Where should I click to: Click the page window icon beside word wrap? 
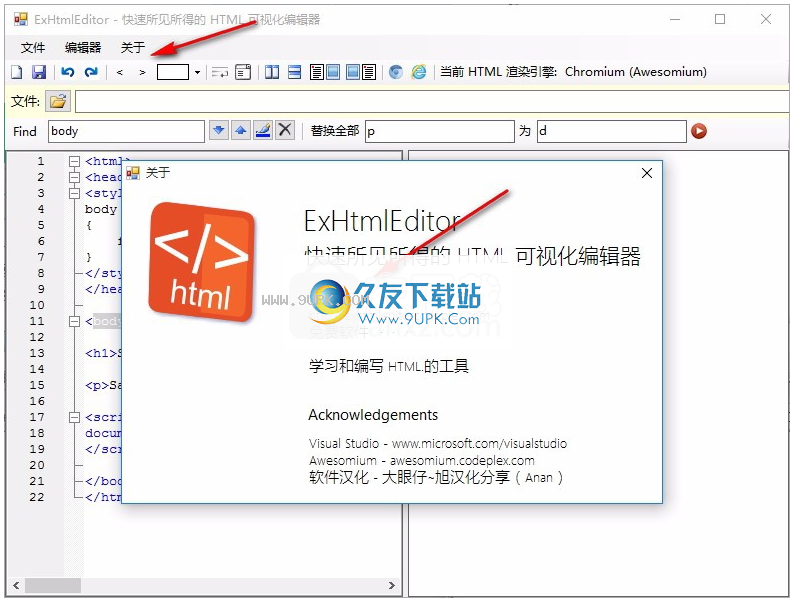tap(243, 72)
